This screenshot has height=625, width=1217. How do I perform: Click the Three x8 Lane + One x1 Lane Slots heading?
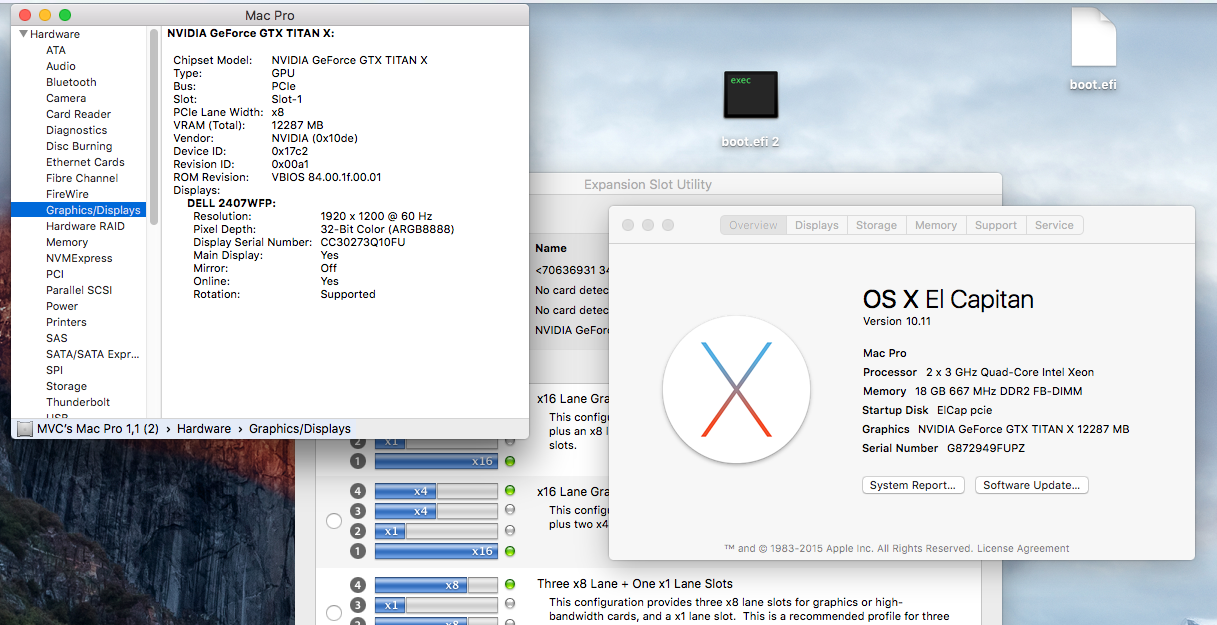tap(635, 583)
